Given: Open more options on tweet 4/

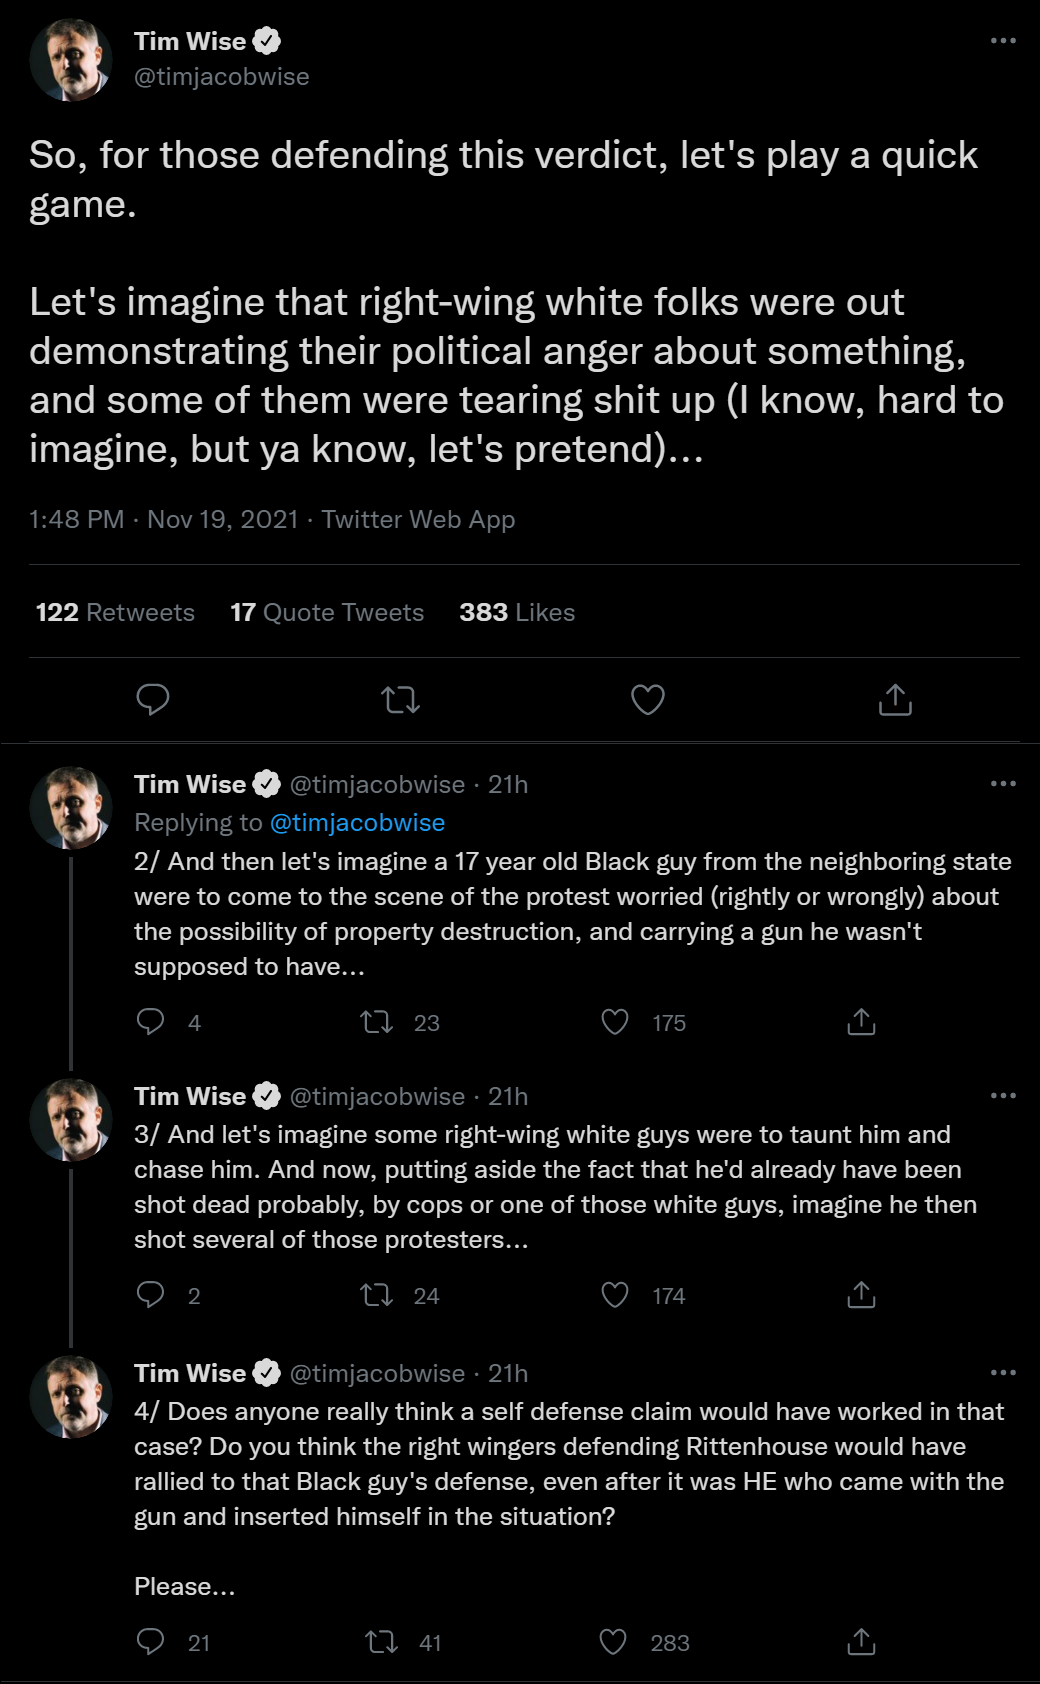Looking at the screenshot, I should point(1003,1372).
